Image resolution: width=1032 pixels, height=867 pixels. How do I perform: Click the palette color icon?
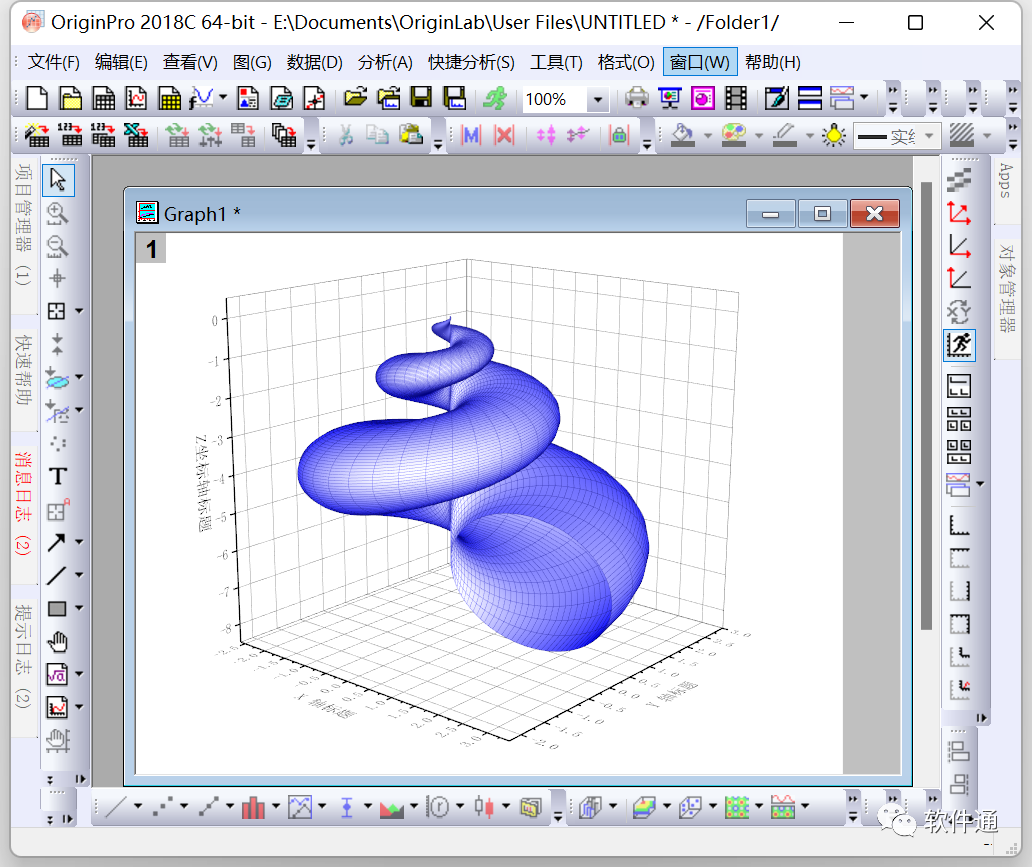(734, 136)
